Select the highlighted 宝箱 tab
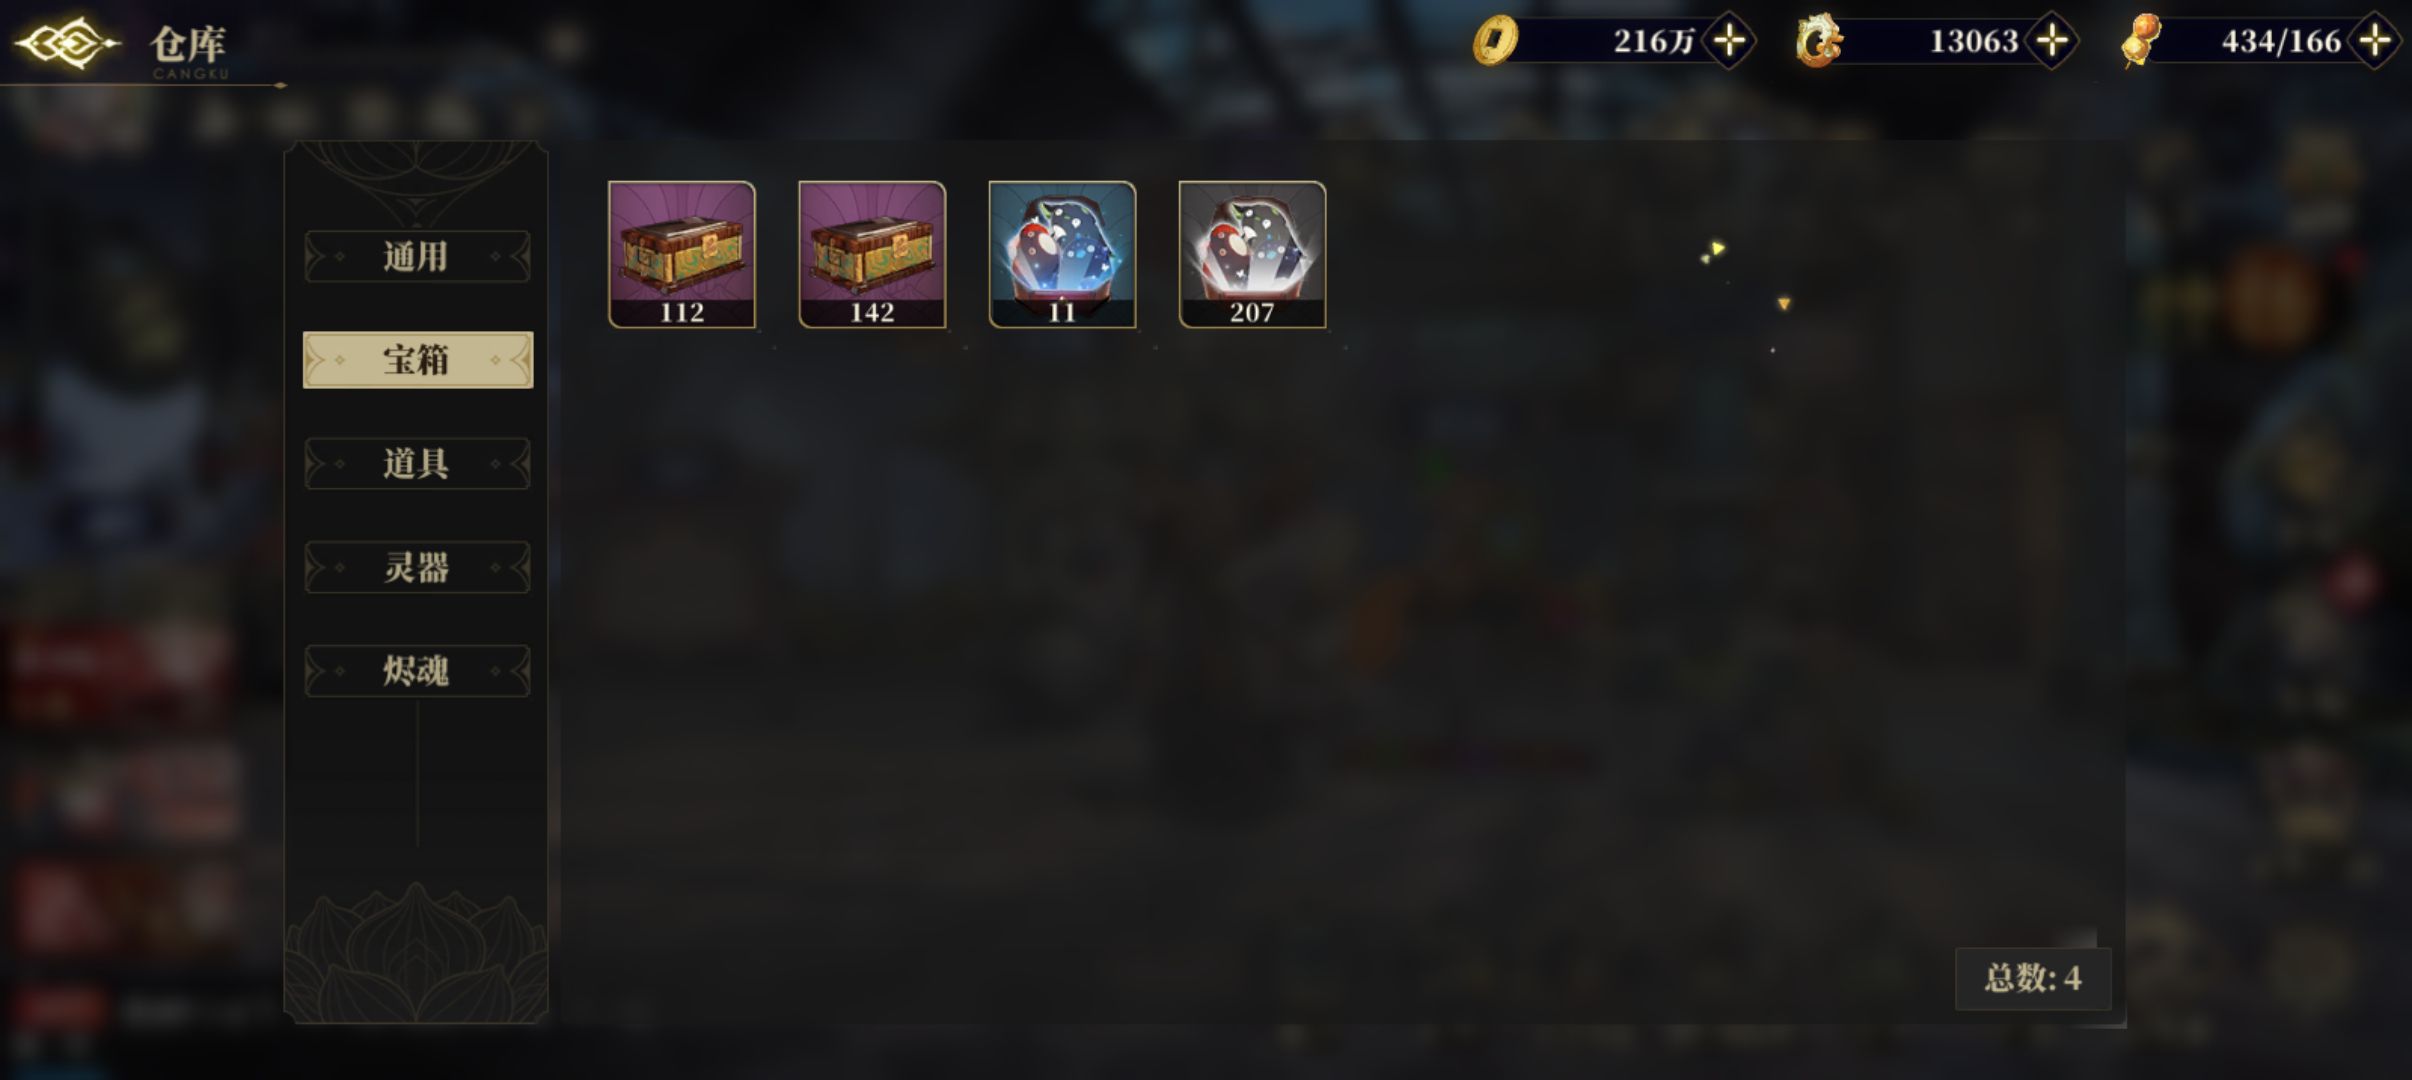The image size is (2412, 1080). (417, 360)
